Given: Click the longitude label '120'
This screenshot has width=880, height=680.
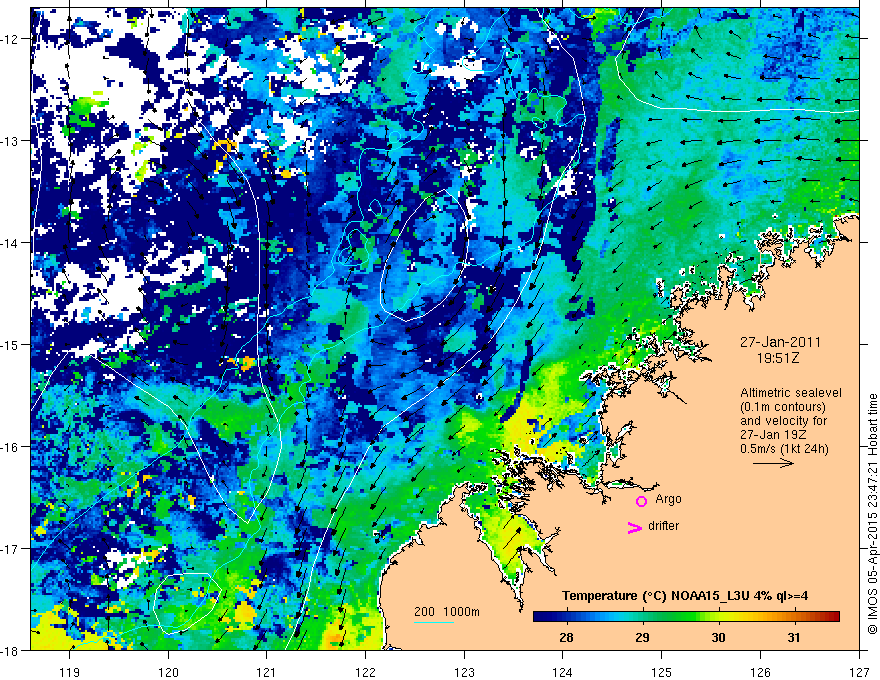Looking at the screenshot, I should 168,672.
